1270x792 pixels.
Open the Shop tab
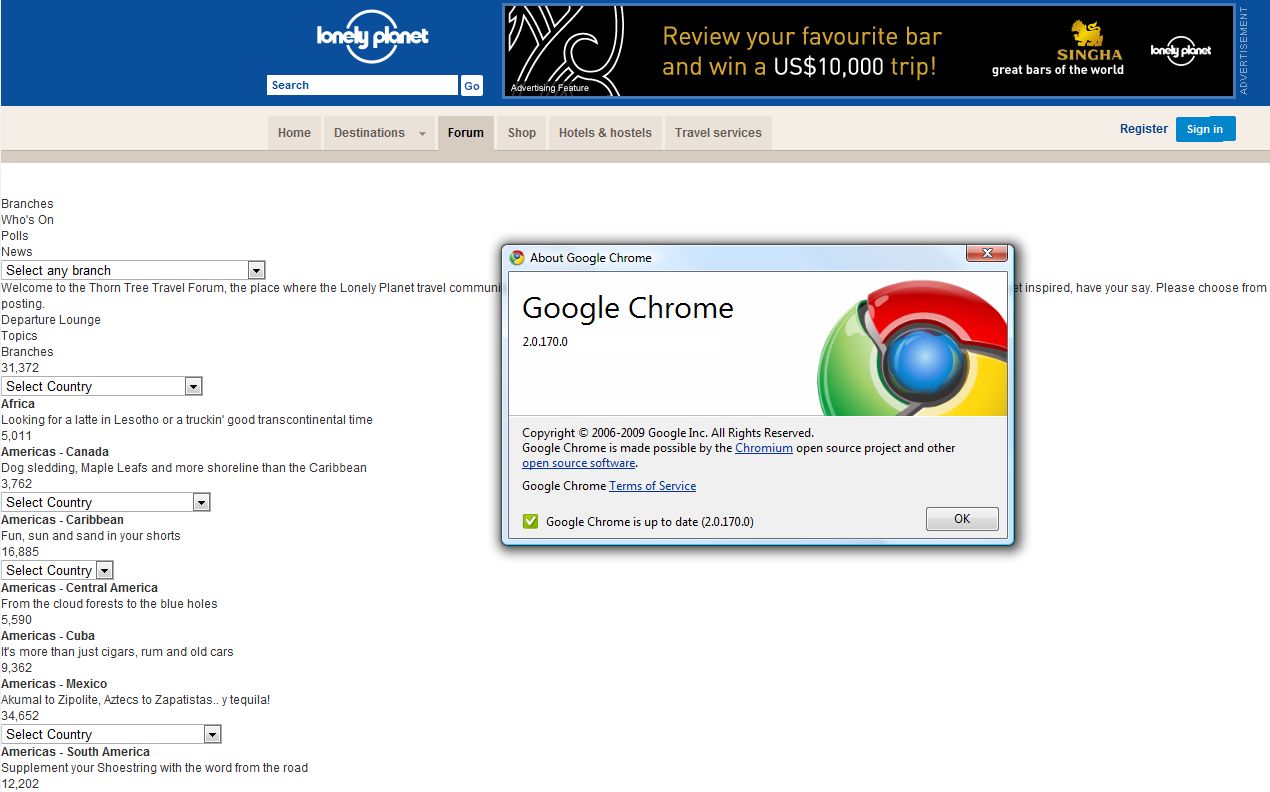pos(522,133)
